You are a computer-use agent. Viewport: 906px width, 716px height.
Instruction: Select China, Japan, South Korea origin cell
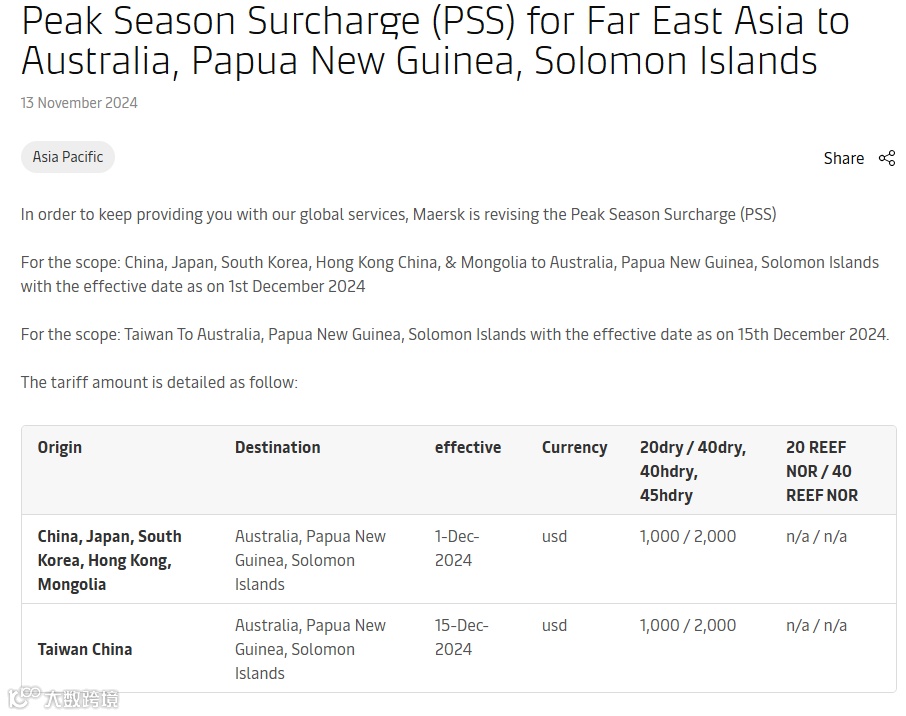pos(110,560)
